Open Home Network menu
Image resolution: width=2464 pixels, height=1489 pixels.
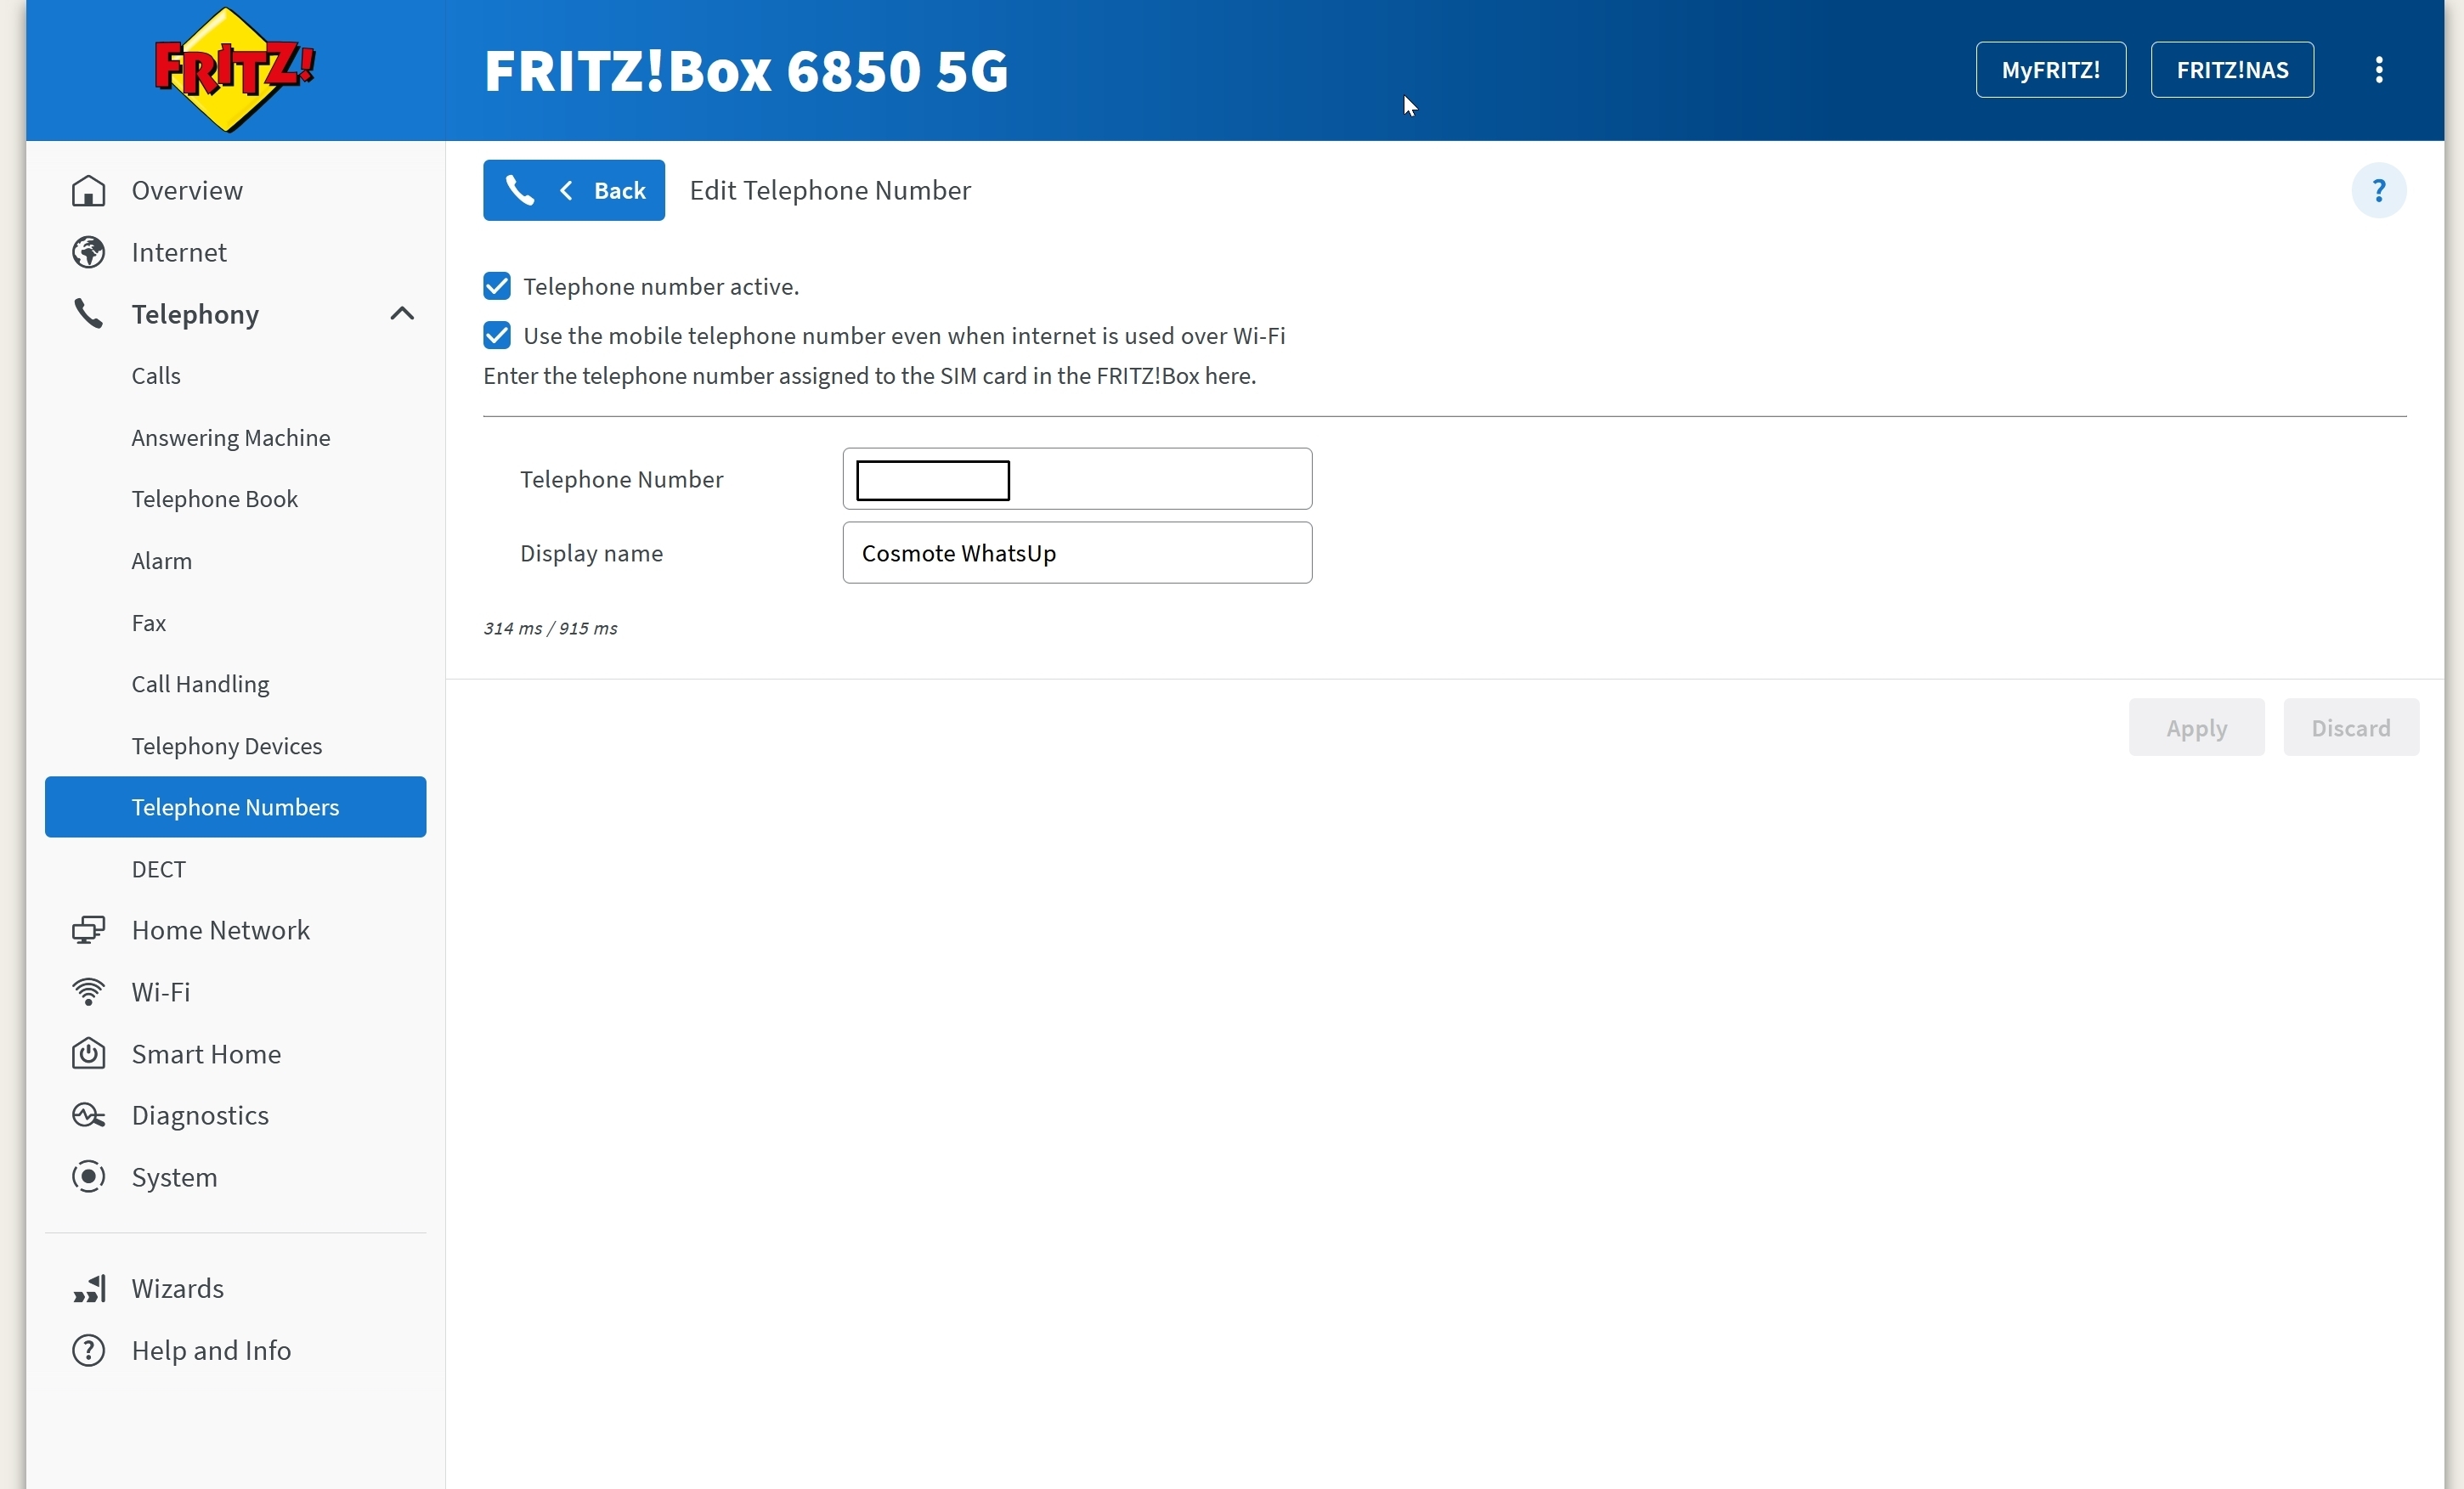pyautogui.click(x=221, y=930)
